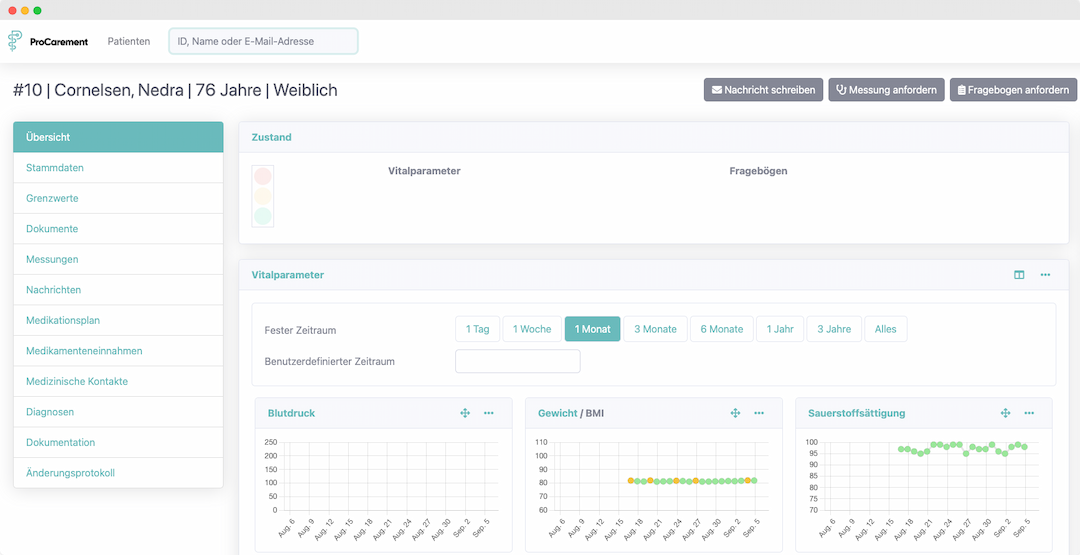Click the column layout icon in Vitalparameter header
This screenshot has height=555, width=1080.
(1019, 275)
